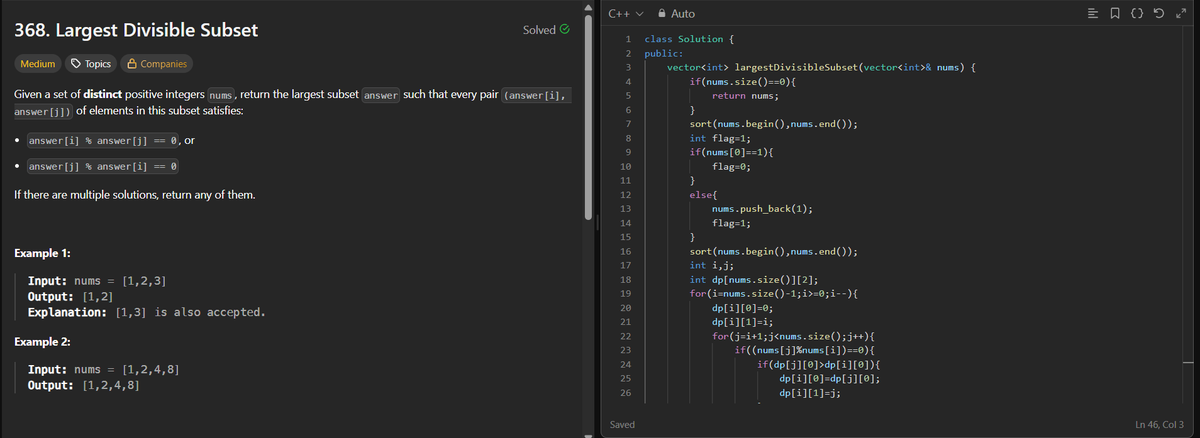Click code line int dp[nums.size()][2];
Image resolution: width=1200 pixels, height=438 pixels.
click(x=756, y=281)
